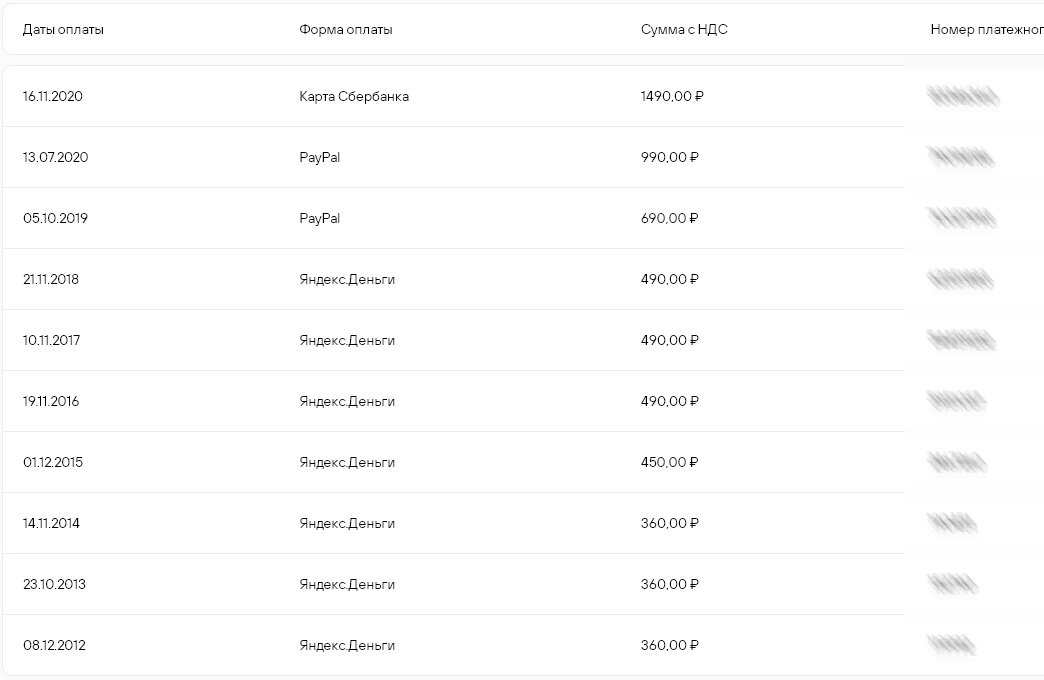This screenshot has width=1044, height=680.
Task: Click the 990,00 ₽ amount cell
Action: point(669,157)
